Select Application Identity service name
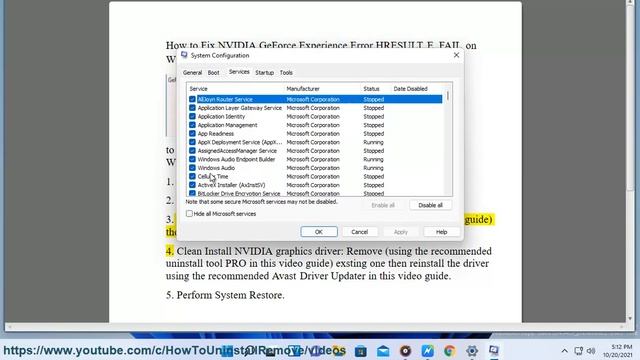This screenshot has width=640, height=360. pyautogui.click(x=221, y=116)
